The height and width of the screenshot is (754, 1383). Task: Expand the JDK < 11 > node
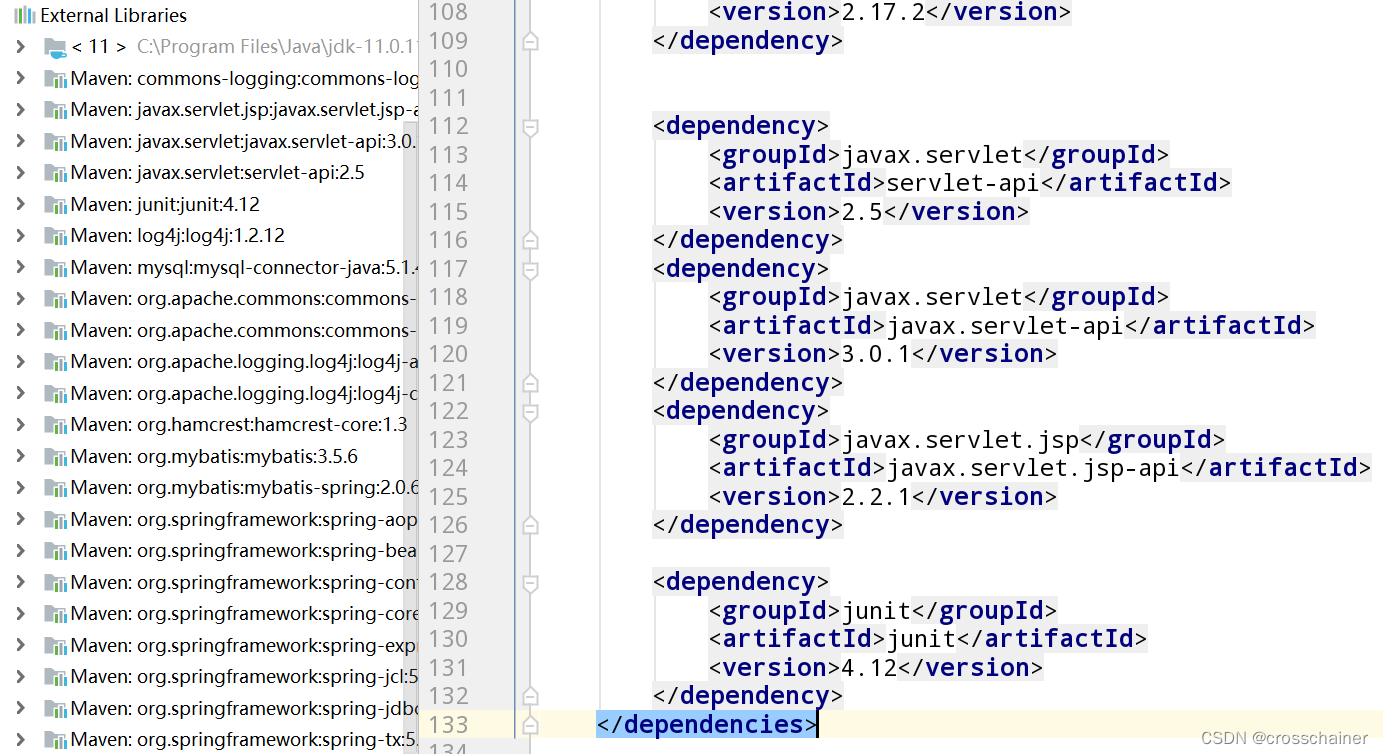pyautogui.click(x=20, y=47)
